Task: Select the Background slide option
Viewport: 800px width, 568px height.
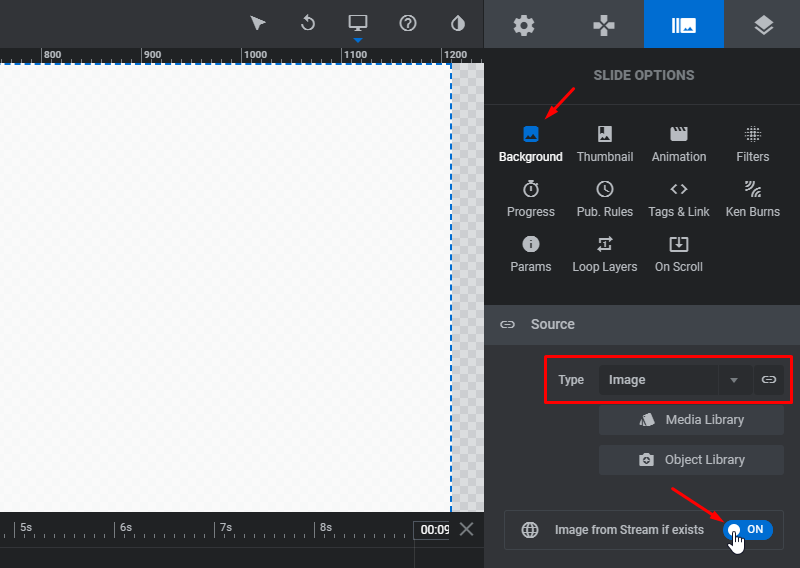Action: point(531,144)
